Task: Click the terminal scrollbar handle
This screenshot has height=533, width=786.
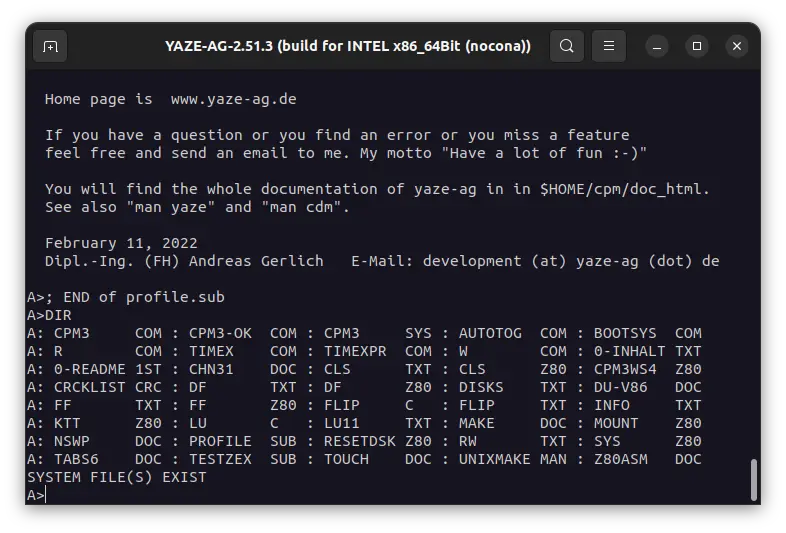Action: 753,480
